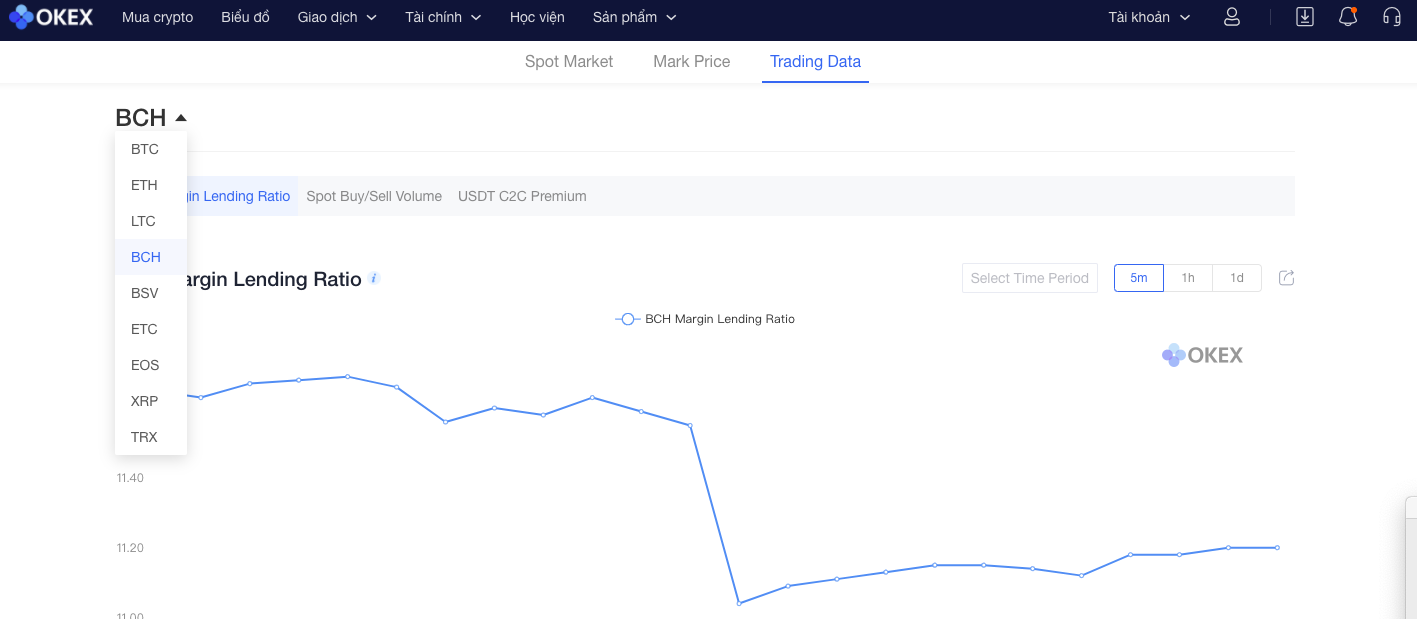Image resolution: width=1417 pixels, height=619 pixels.
Task: Expand the Giao dịch menu
Action: pyautogui.click(x=337, y=17)
